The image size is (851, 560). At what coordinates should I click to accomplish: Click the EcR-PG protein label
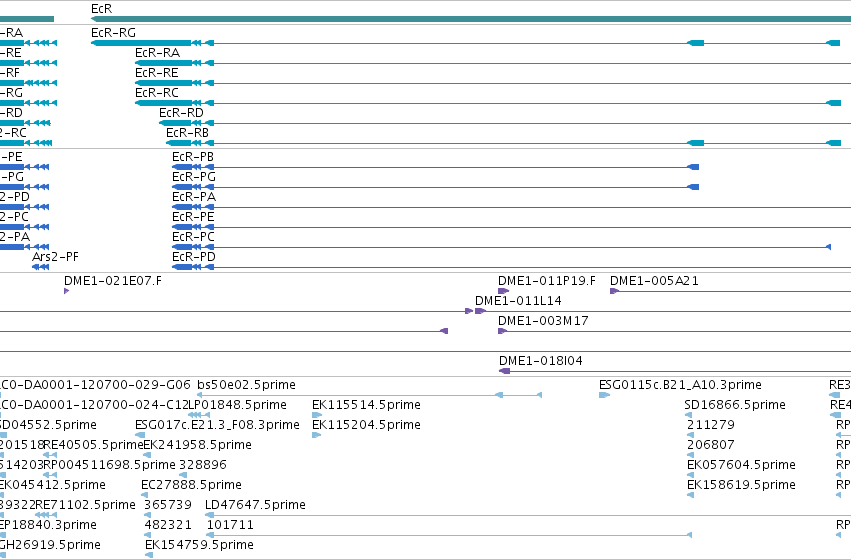point(194,177)
